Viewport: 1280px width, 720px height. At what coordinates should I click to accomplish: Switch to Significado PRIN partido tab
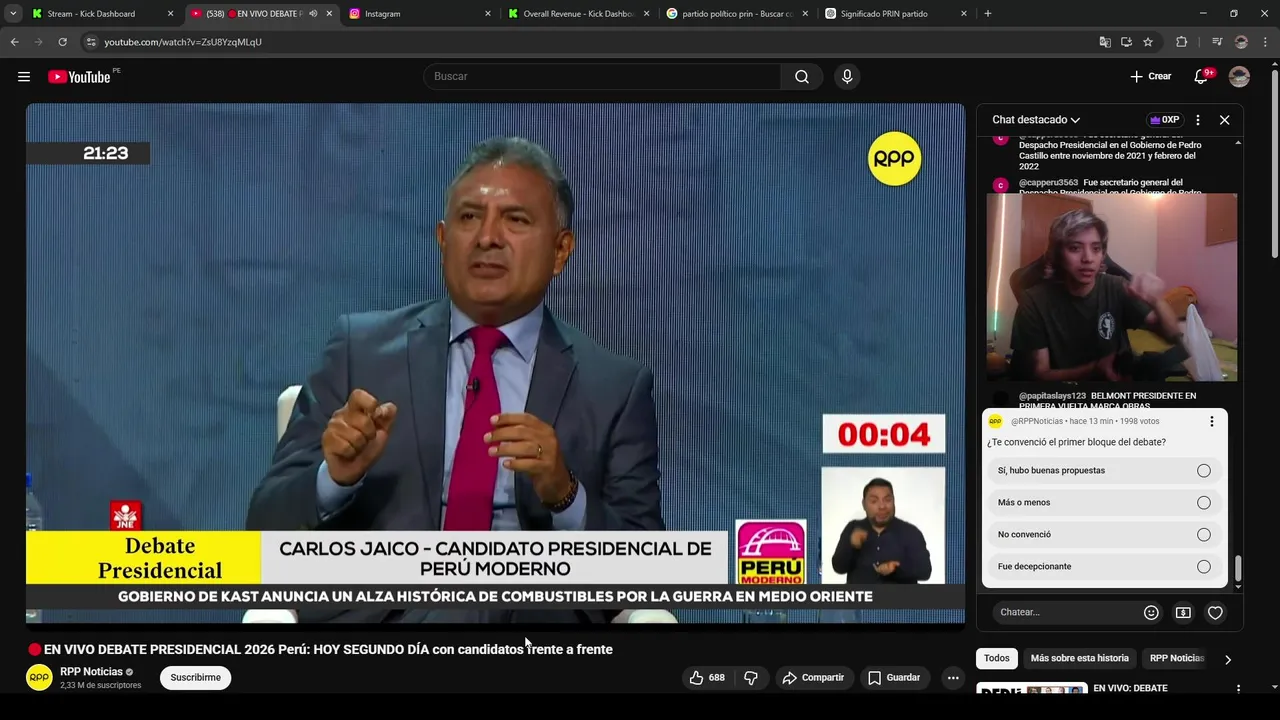click(x=895, y=14)
